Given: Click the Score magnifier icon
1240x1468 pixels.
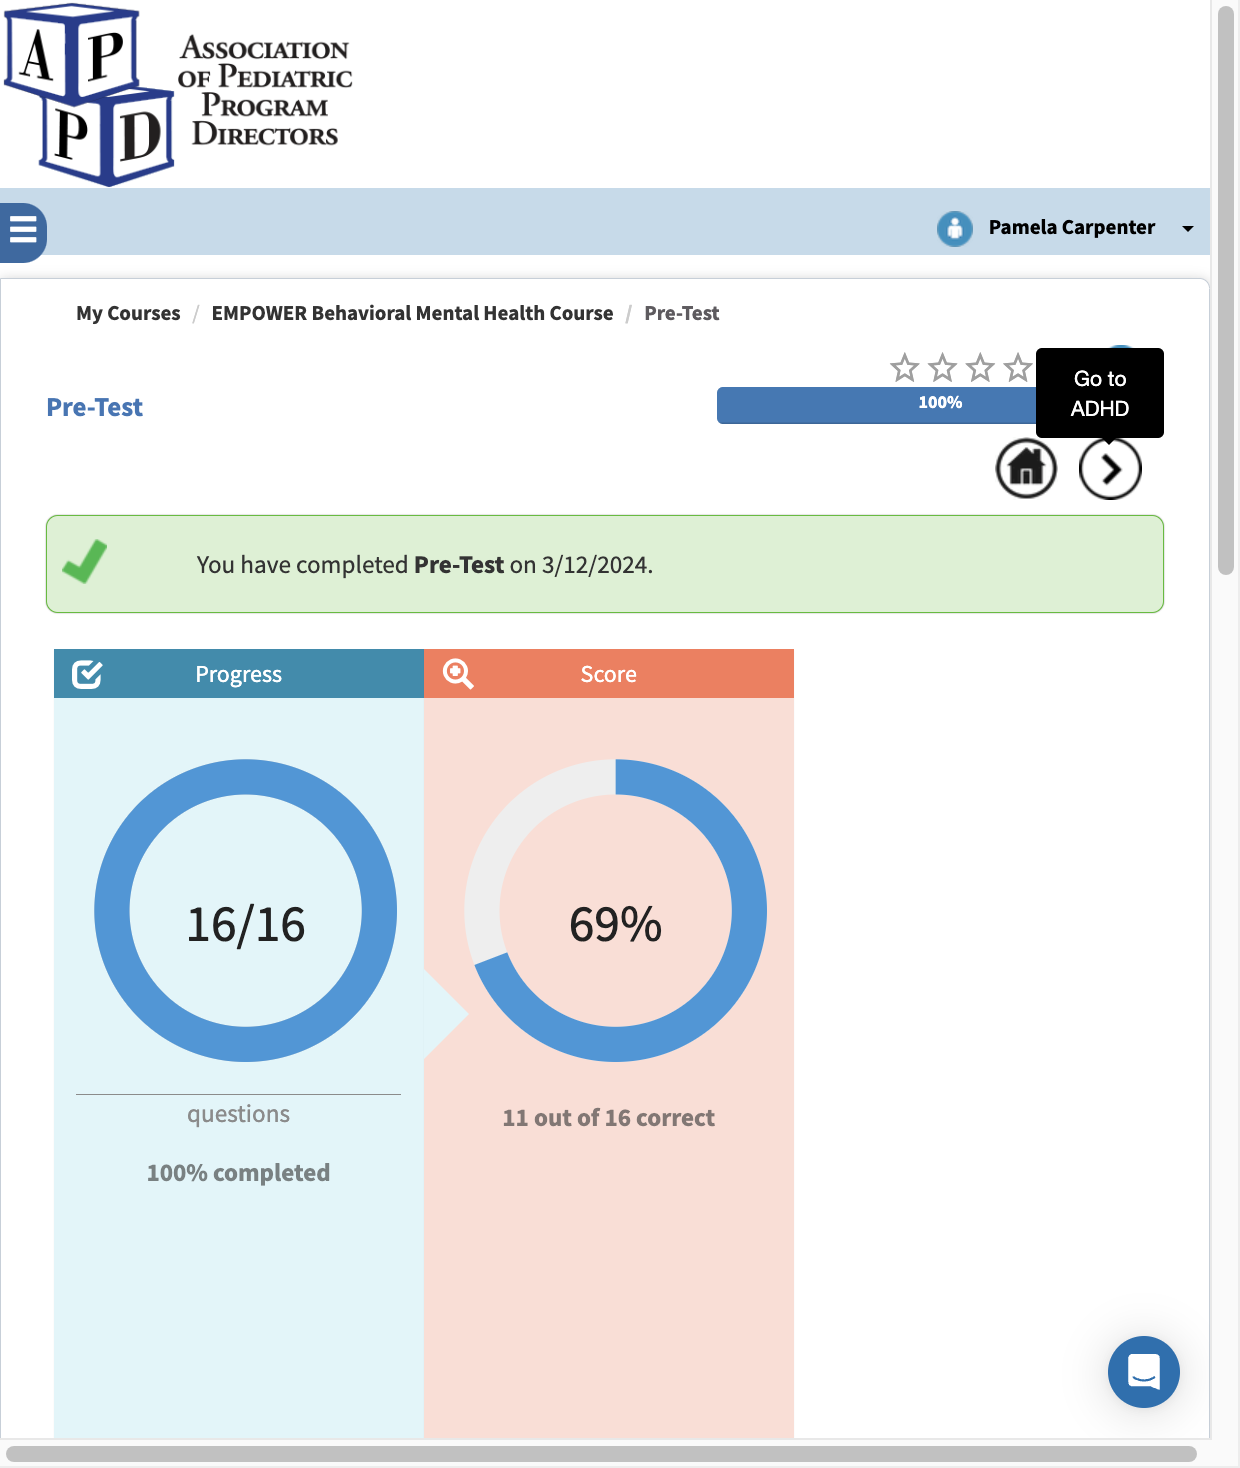Looking at the screenshot, I should (458, 674).
